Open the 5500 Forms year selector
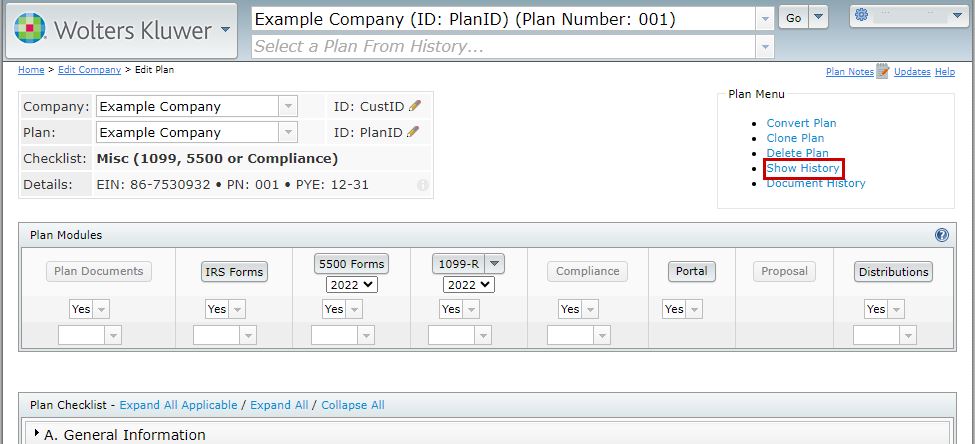The height and width of the screenshot is (444, 975). (x=351, y=285)
